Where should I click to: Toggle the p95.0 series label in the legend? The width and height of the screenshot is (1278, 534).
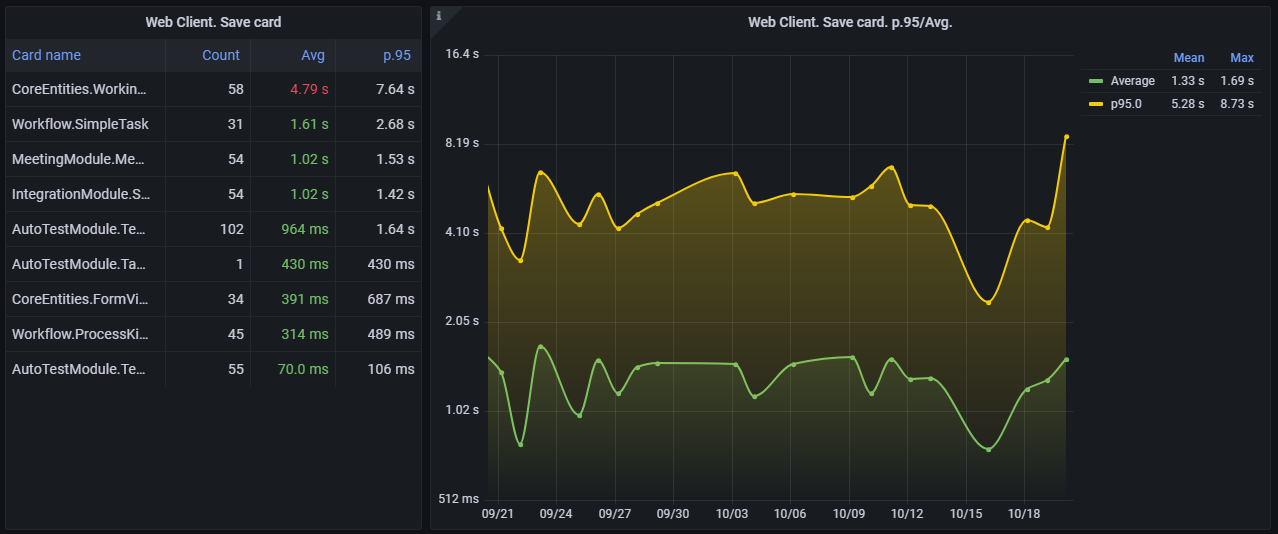pyautogui.click(x=1126, y=104)
